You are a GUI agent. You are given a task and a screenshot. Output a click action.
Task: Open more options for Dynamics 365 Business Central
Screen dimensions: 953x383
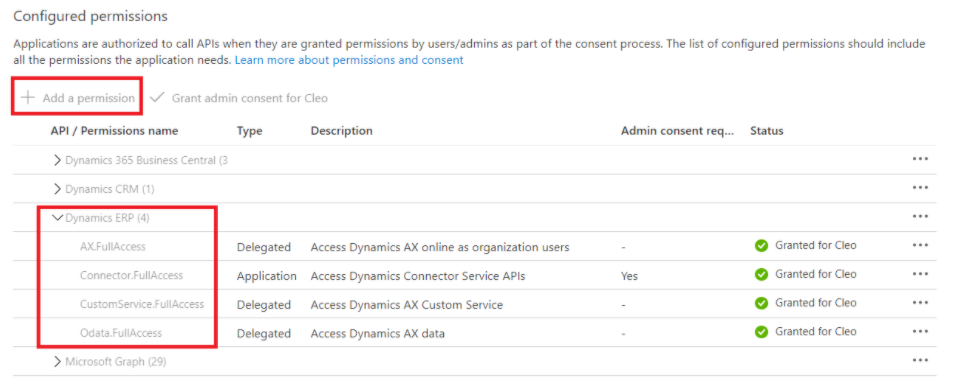[920, 159]
